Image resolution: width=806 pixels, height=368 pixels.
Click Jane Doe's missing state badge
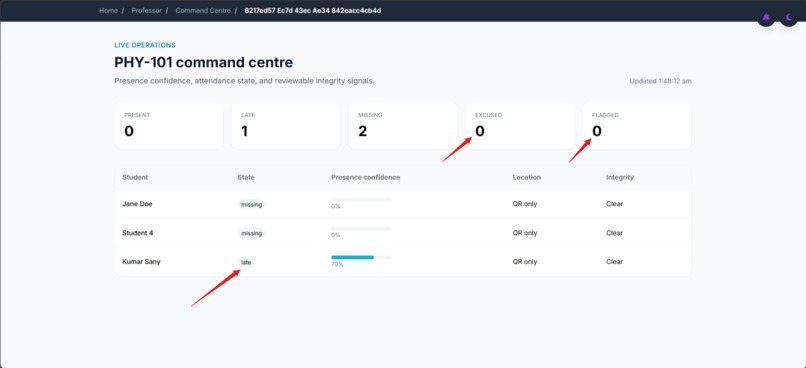coord(251,204)
